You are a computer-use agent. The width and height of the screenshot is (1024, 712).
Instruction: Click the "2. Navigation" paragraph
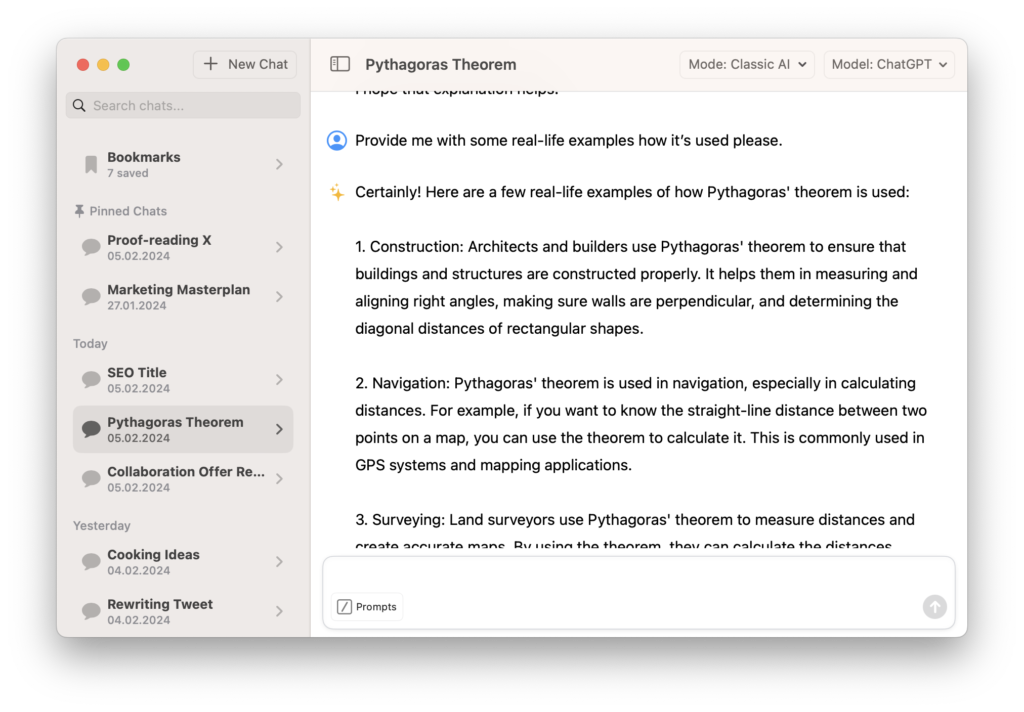pos(641,424)
